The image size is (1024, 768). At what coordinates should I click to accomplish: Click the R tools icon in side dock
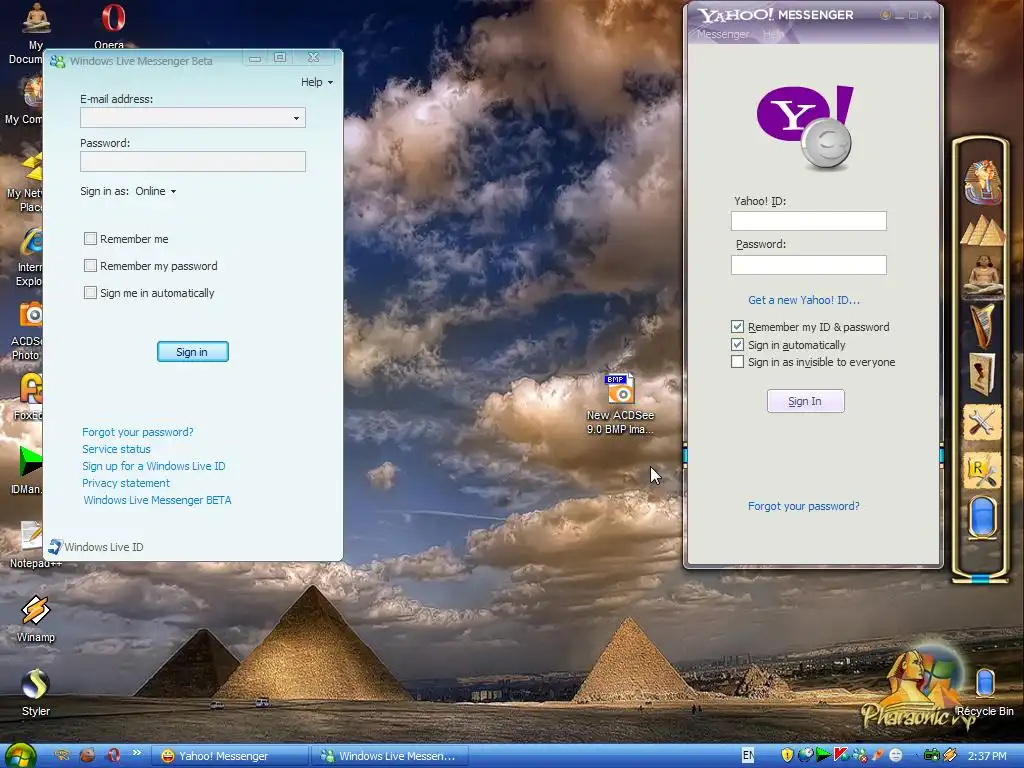click(x=982, y=470)
